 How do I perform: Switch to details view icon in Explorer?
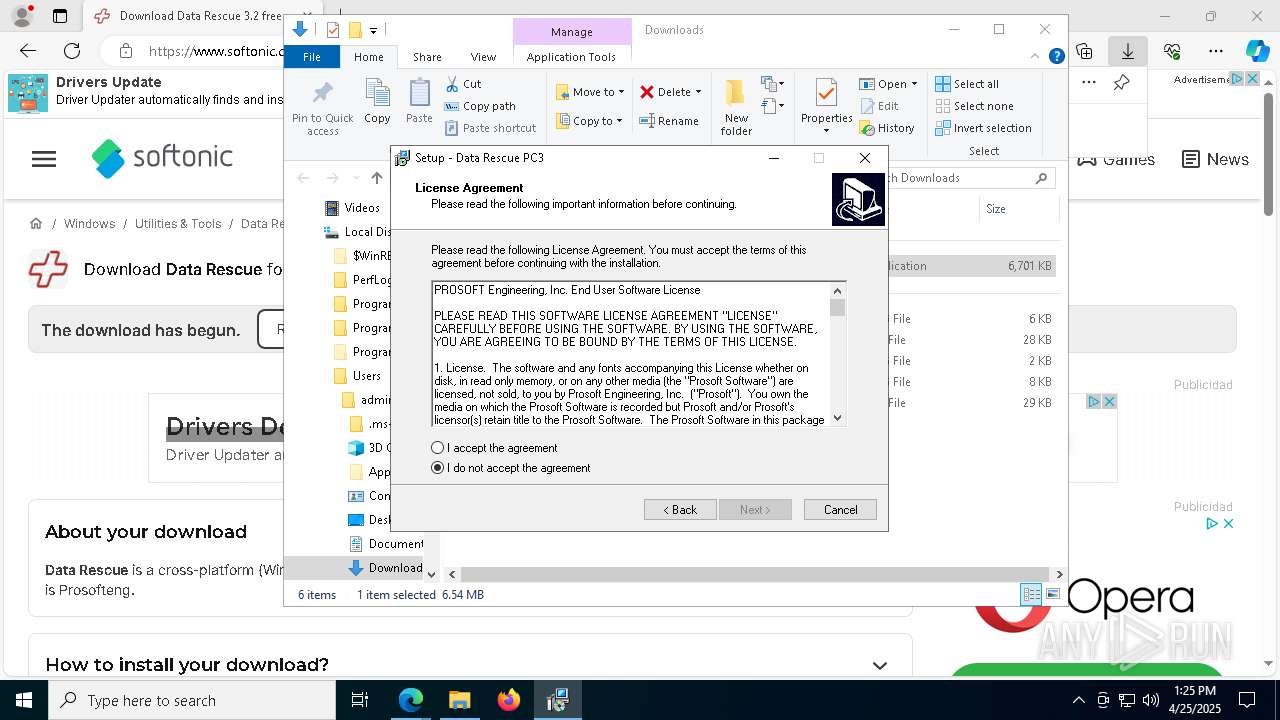tap(1031, 594)
